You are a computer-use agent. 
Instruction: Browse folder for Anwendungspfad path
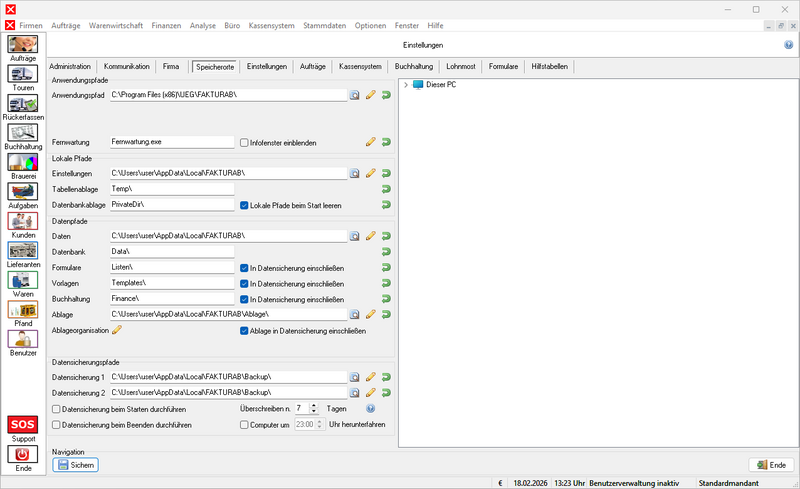354,95
